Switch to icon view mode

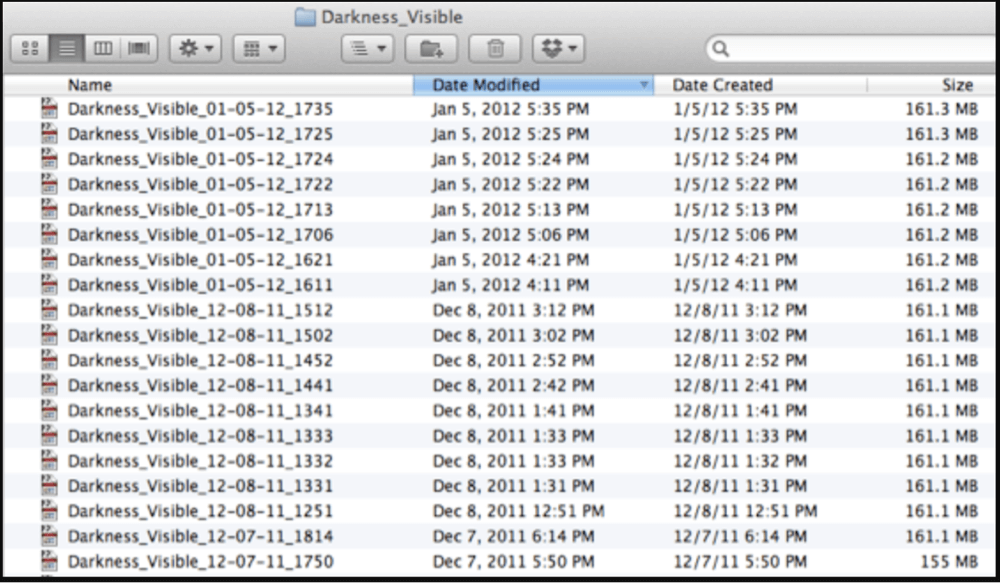[28, 47]
